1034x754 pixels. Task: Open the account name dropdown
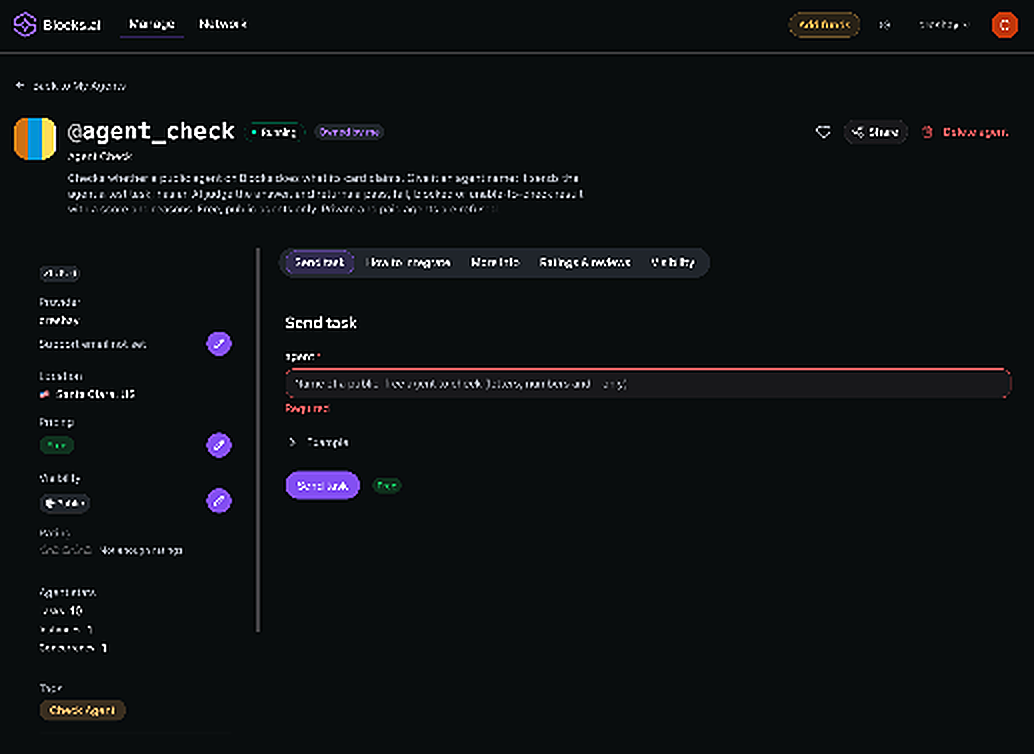944,25
